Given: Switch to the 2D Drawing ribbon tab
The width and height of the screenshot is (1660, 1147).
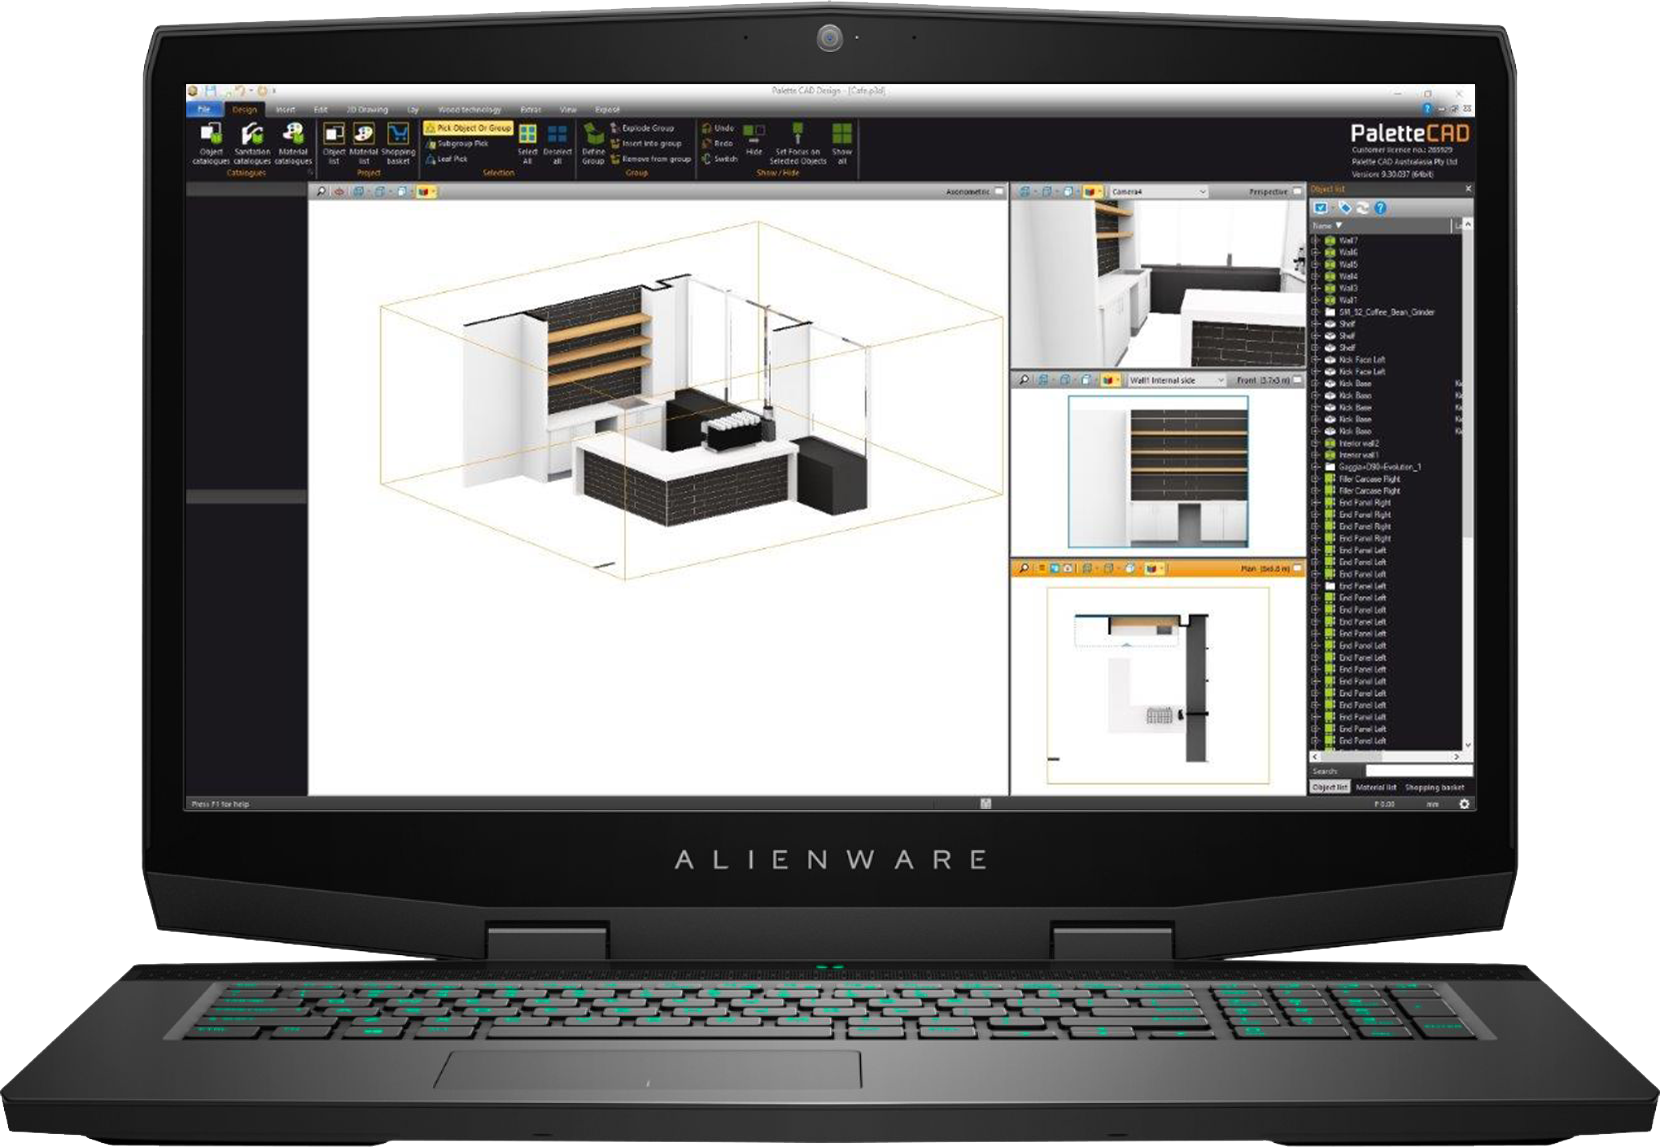Looking at the screenshot, I should [367, 109].
